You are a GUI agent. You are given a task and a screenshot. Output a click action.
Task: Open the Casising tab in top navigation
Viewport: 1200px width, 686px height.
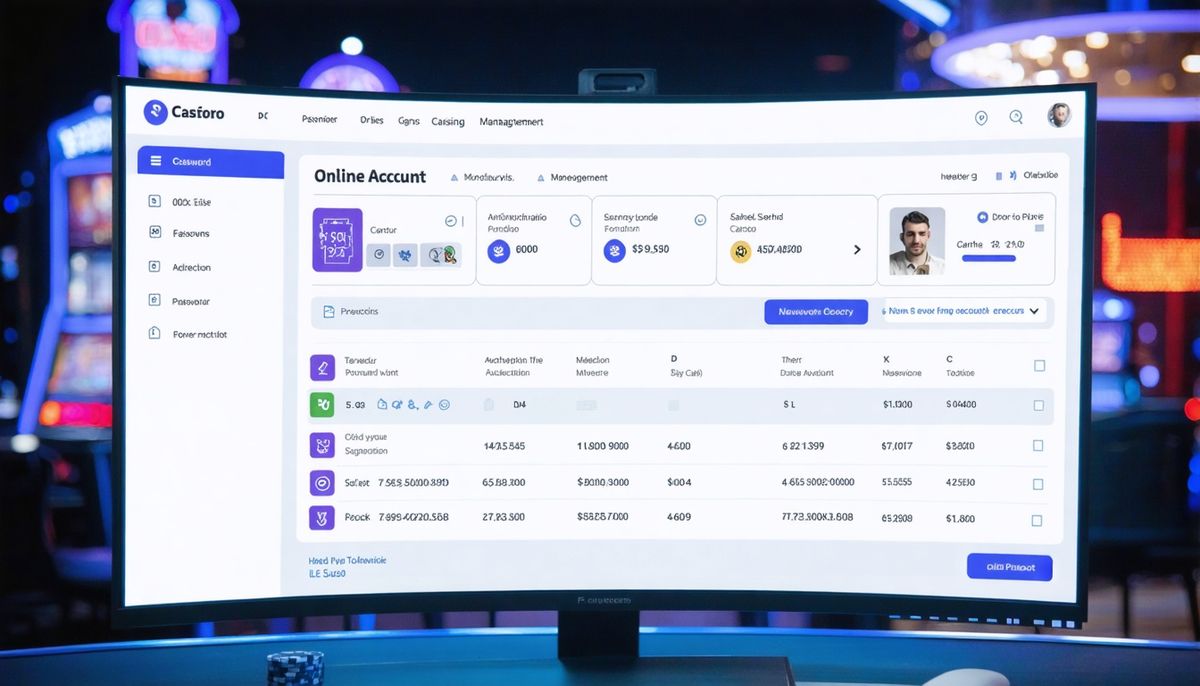click(x=447, y=122)
